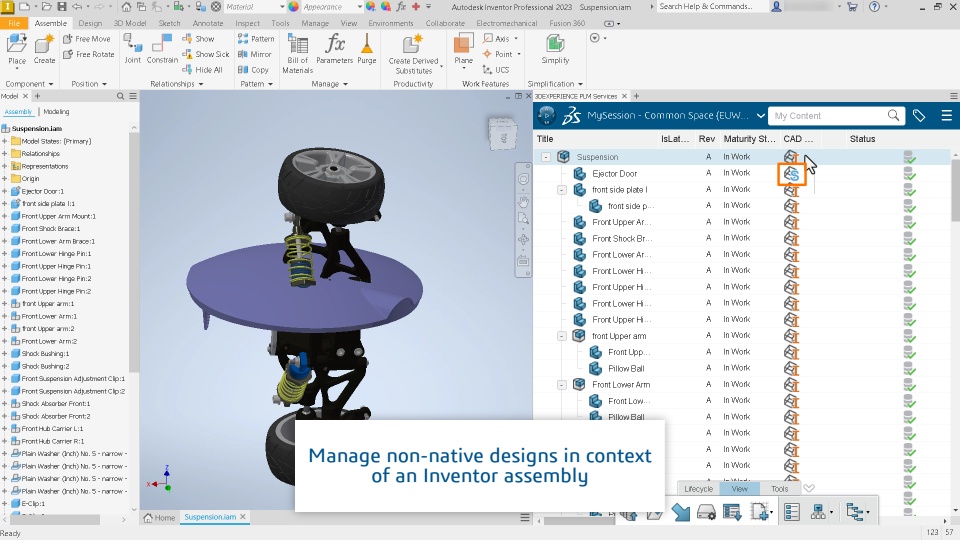Open the File menu
The image size is (960, 540).
pyautogui.click(x=14, y=23)
